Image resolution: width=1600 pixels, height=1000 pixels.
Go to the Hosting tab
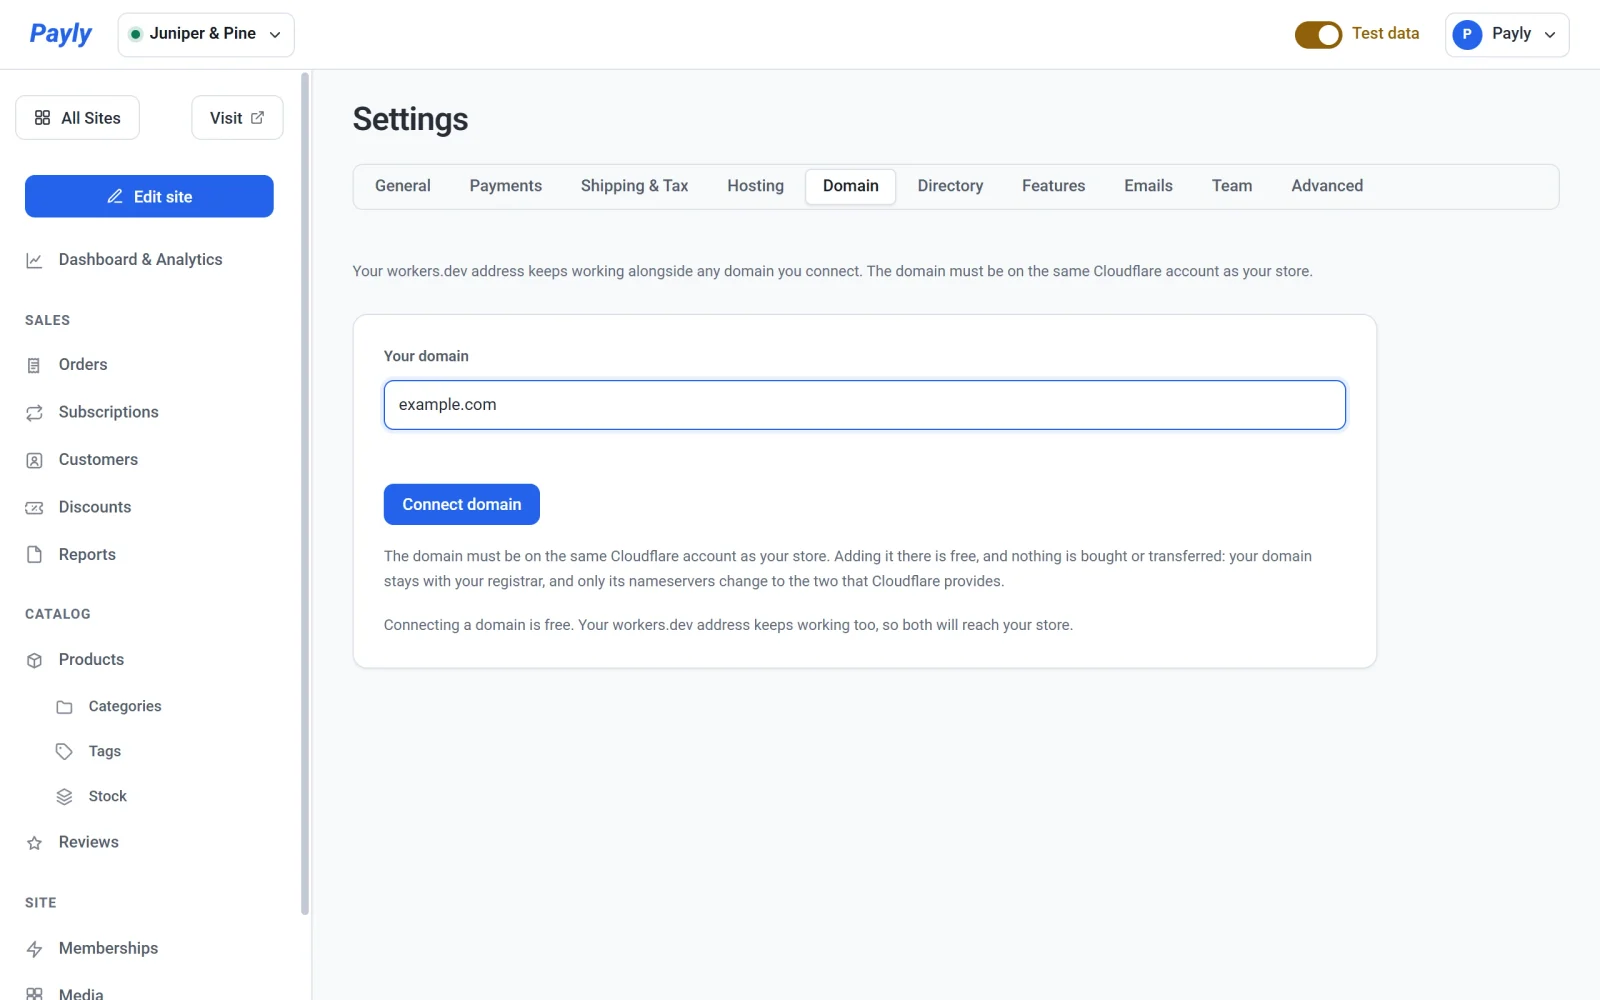pyautogui.click(x=755, y=186)
